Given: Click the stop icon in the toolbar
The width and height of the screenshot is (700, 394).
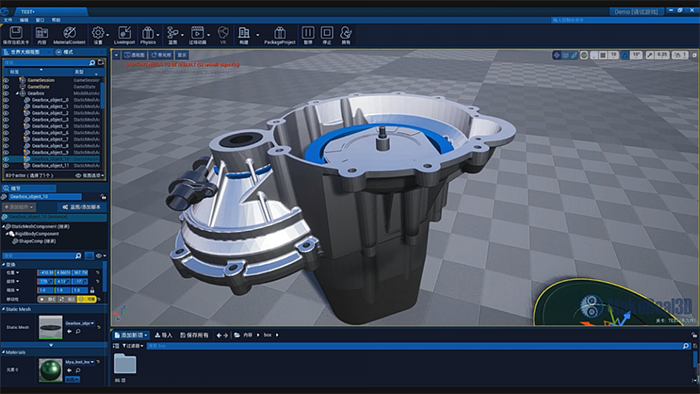Looking at the screenshot, I should click(x=327, y=35).
